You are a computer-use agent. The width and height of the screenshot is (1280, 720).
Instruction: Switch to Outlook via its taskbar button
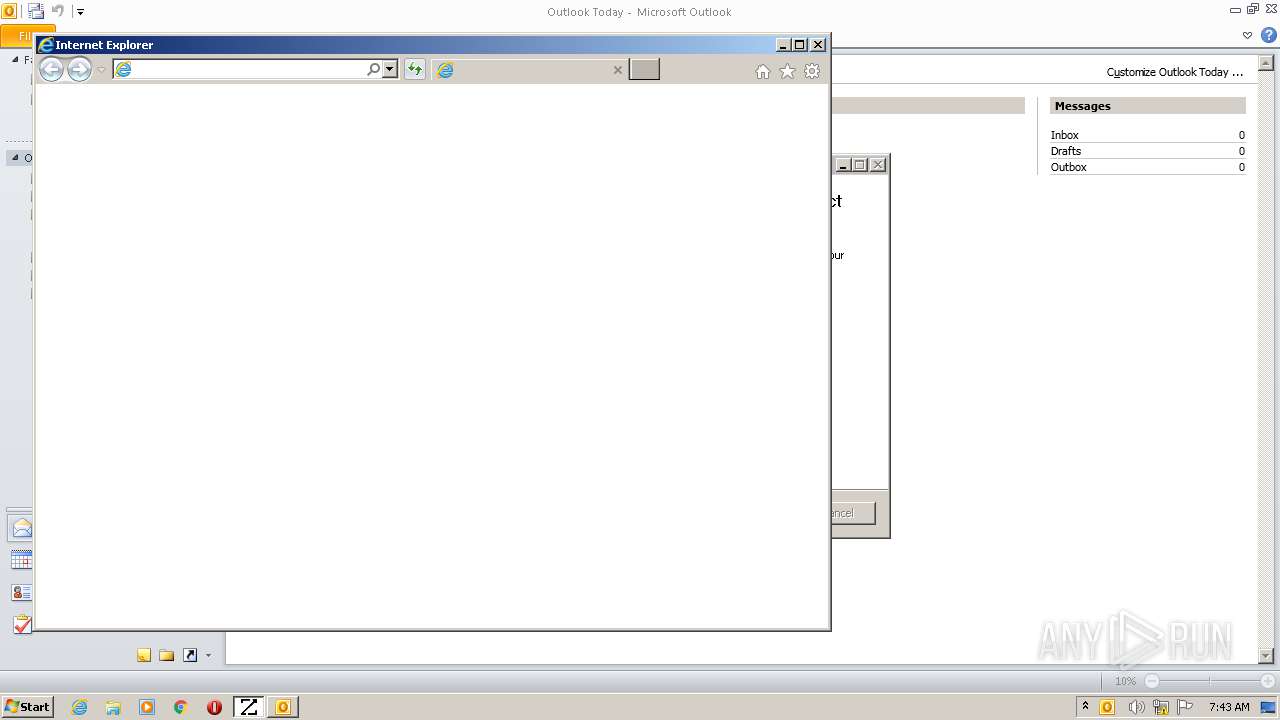click(x=283, y=707)
